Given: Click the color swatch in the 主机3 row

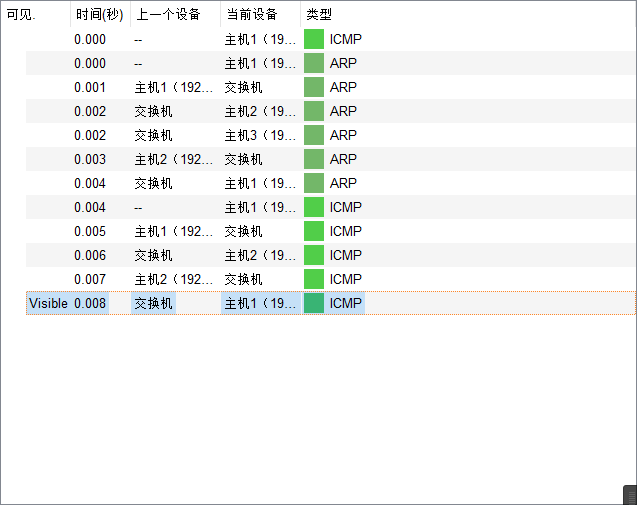Looking at the screenshot, I should click(x=314, y=135).
